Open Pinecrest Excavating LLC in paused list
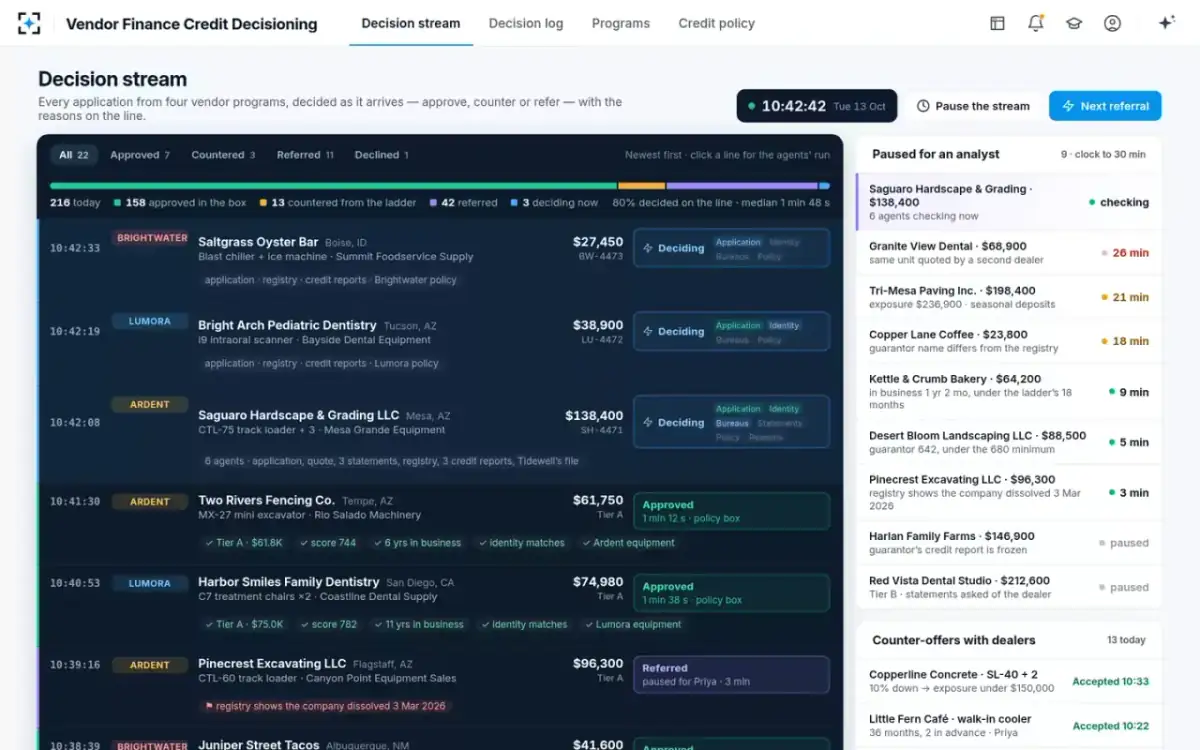This screenshot has width=1200, height=750. [1009, 493]
